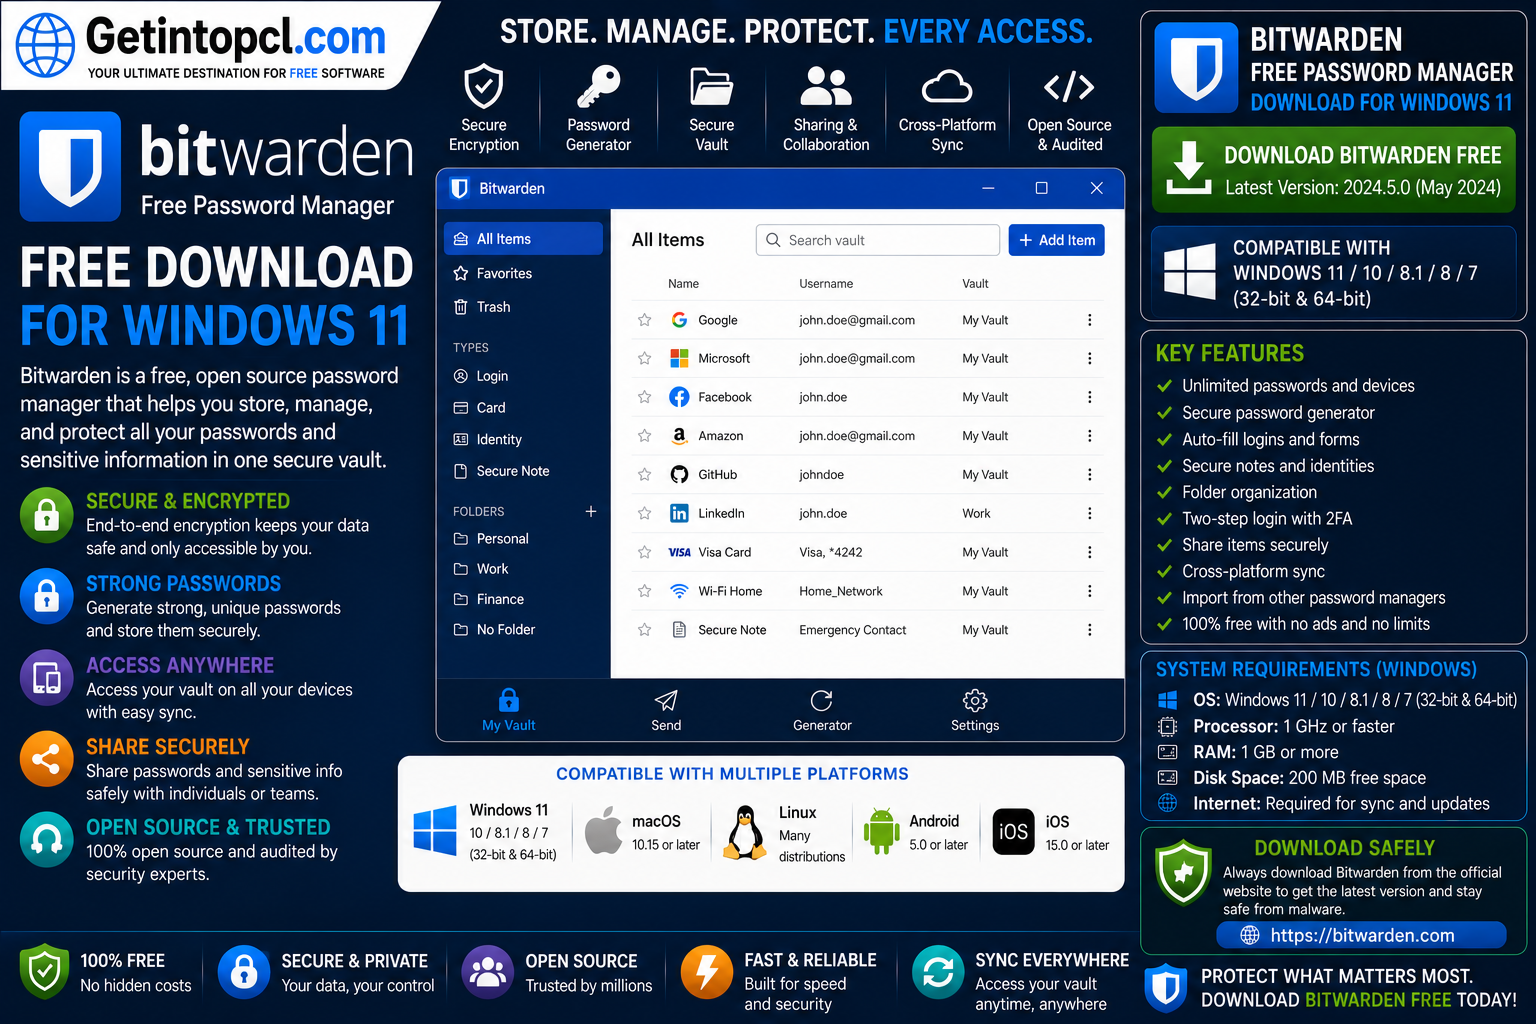
Task: Click the Getintopcl globe logo
Action: point(45,45)
